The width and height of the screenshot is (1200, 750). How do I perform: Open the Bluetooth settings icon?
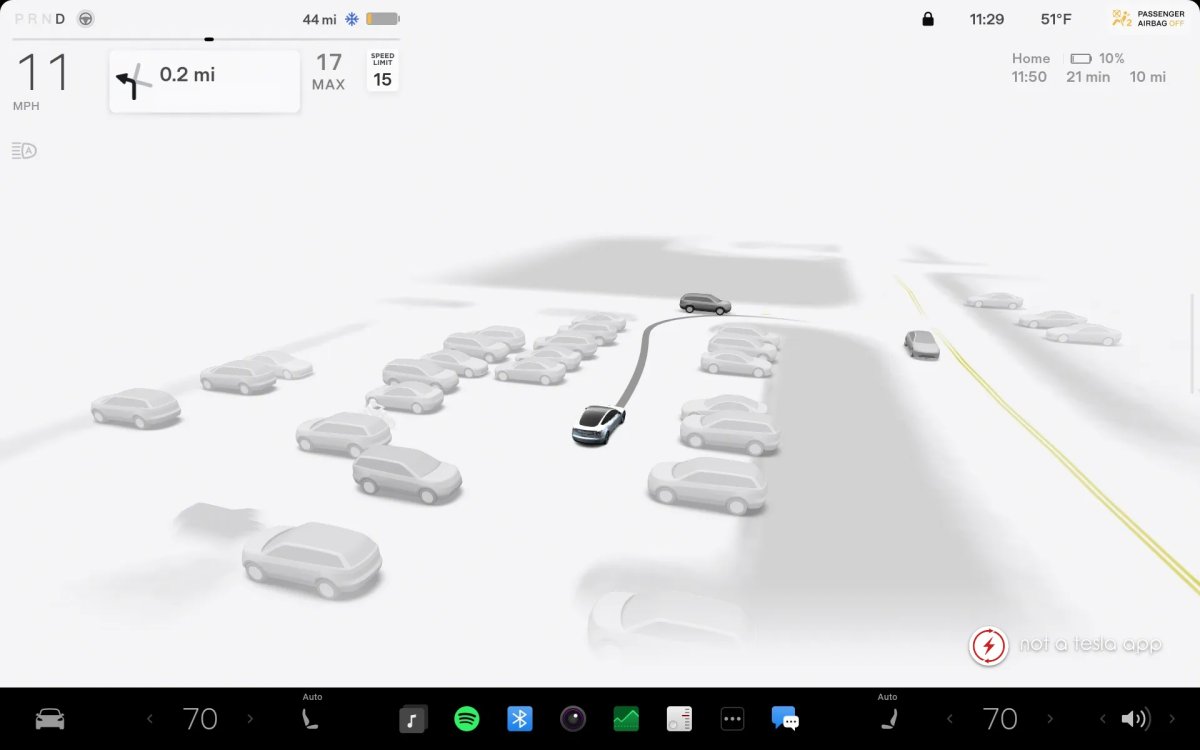click(x=519, y=718)
